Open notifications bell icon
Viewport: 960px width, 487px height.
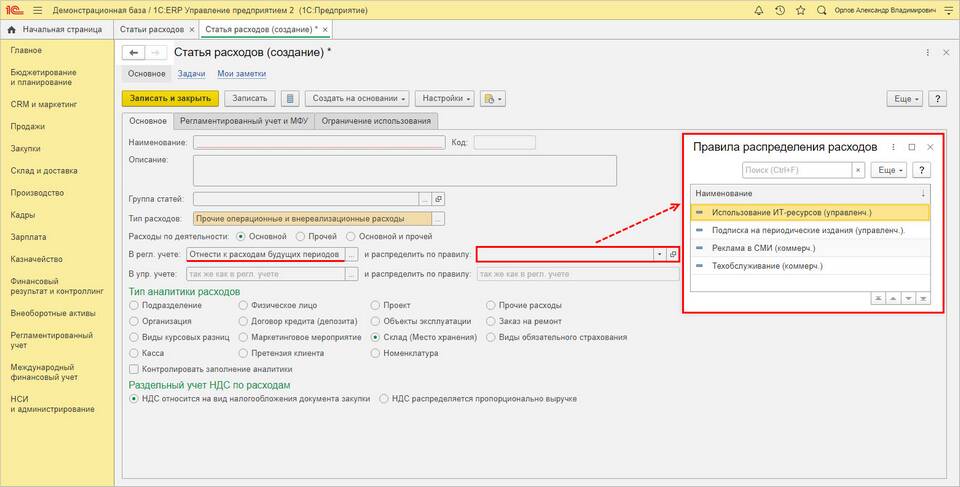coord(759,10)
